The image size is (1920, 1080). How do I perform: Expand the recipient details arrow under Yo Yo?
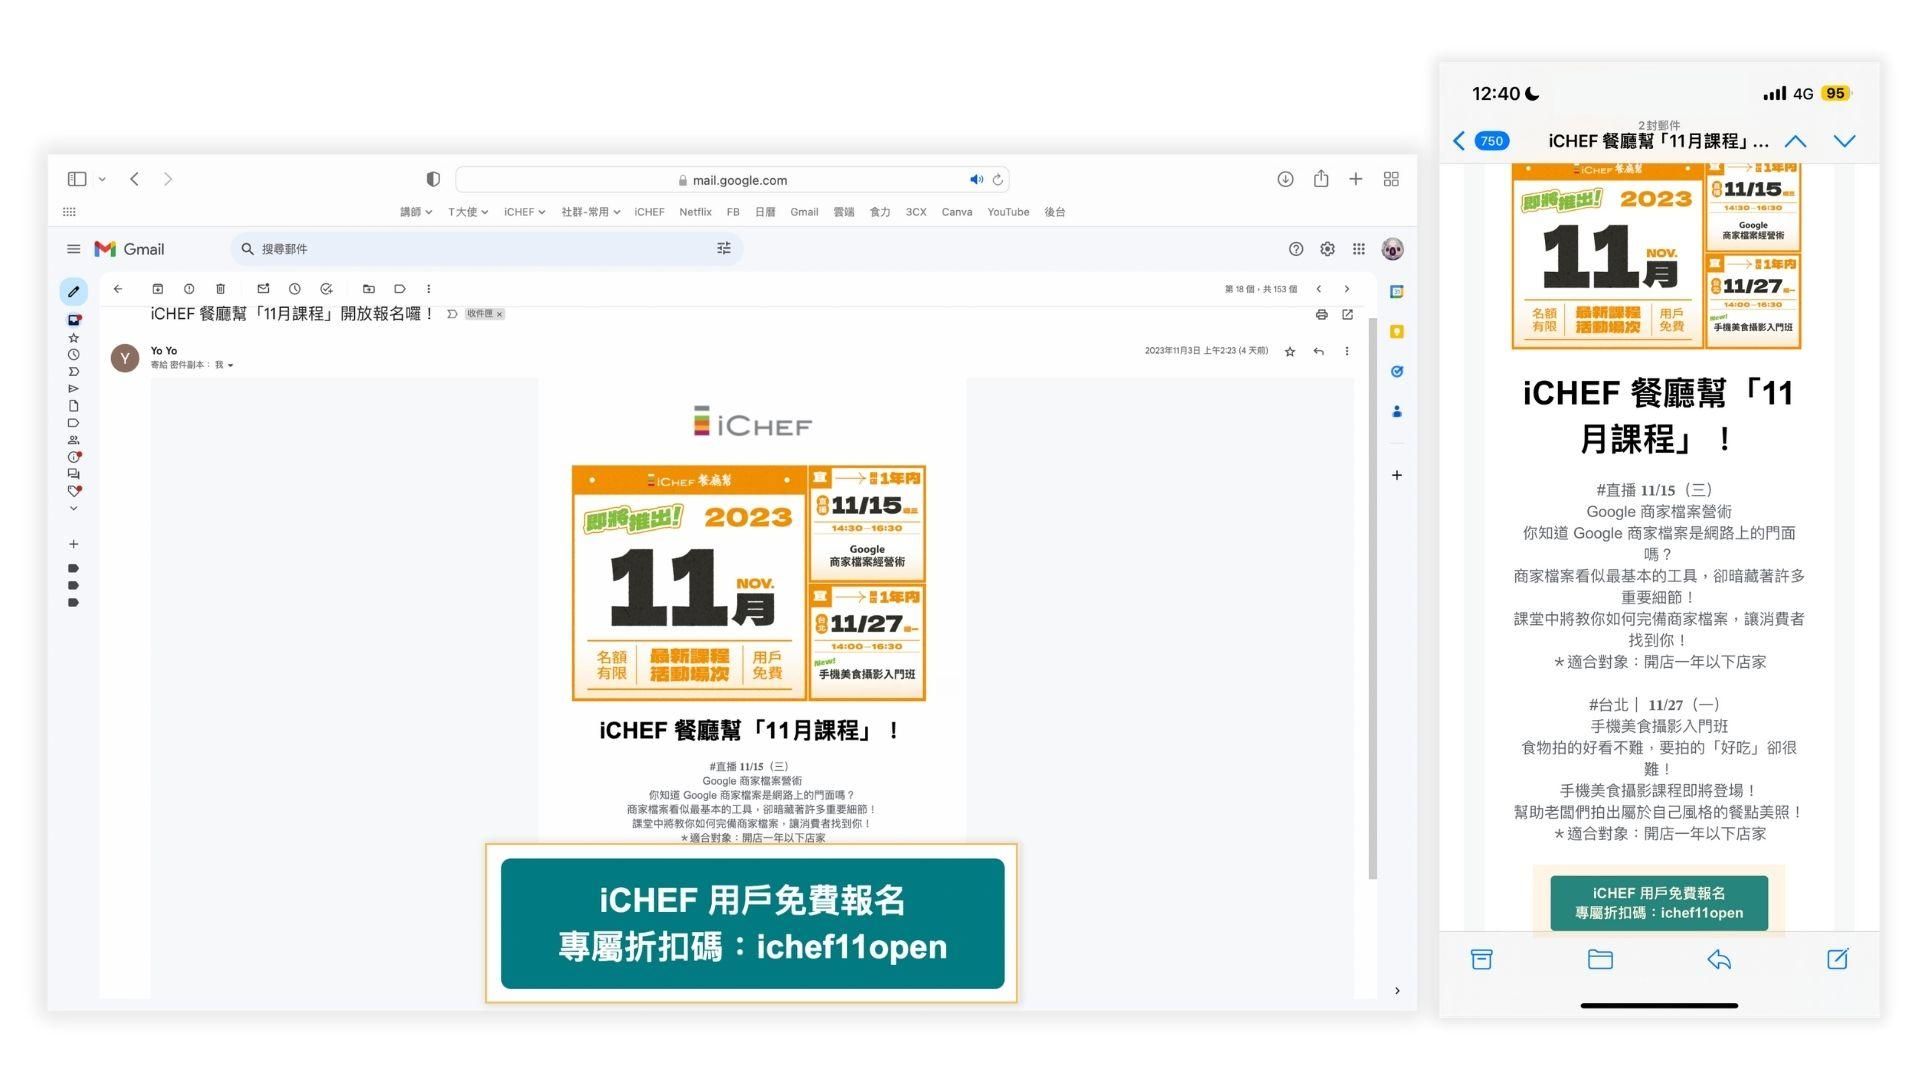[231, 366]
